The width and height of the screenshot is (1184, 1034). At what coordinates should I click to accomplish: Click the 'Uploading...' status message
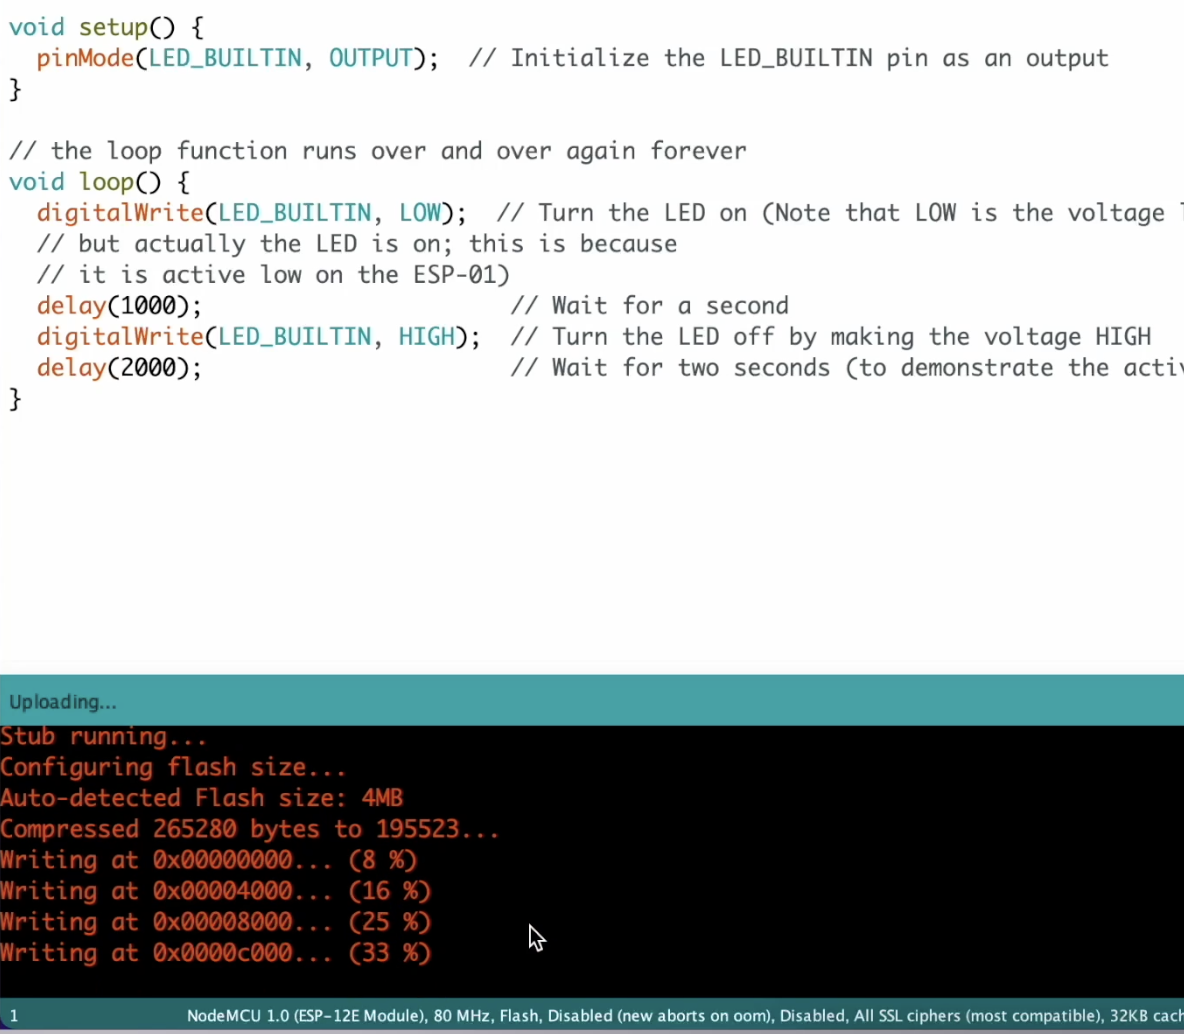point(63,702)
